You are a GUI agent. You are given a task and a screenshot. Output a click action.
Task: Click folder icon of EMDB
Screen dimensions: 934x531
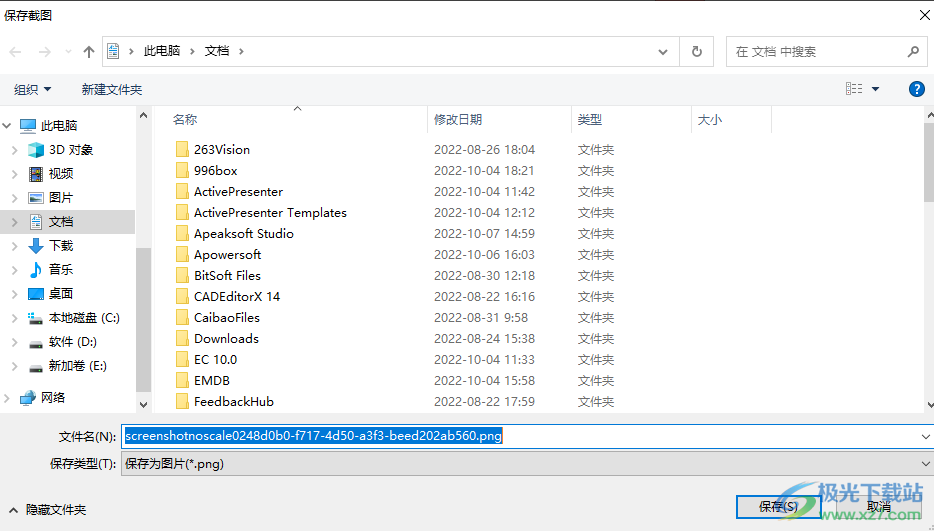tap(182, 380)
